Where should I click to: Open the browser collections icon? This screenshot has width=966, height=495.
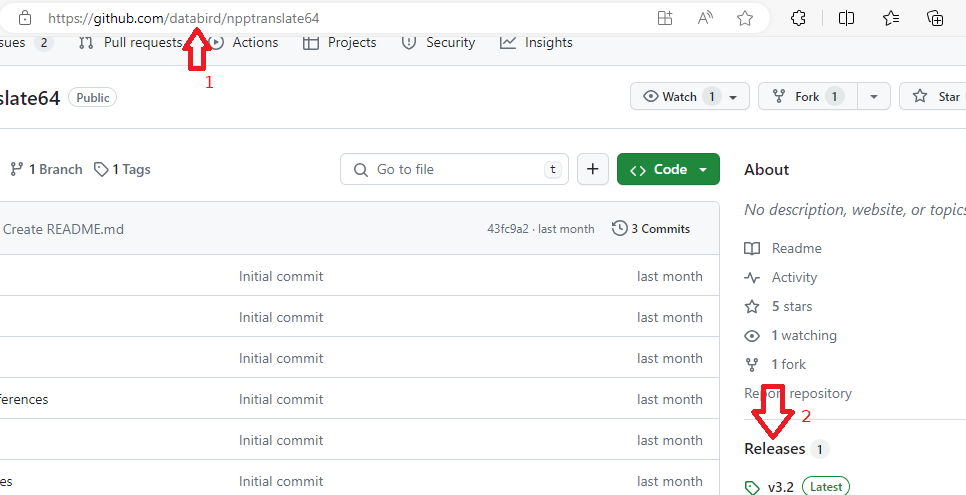[935, 18]
